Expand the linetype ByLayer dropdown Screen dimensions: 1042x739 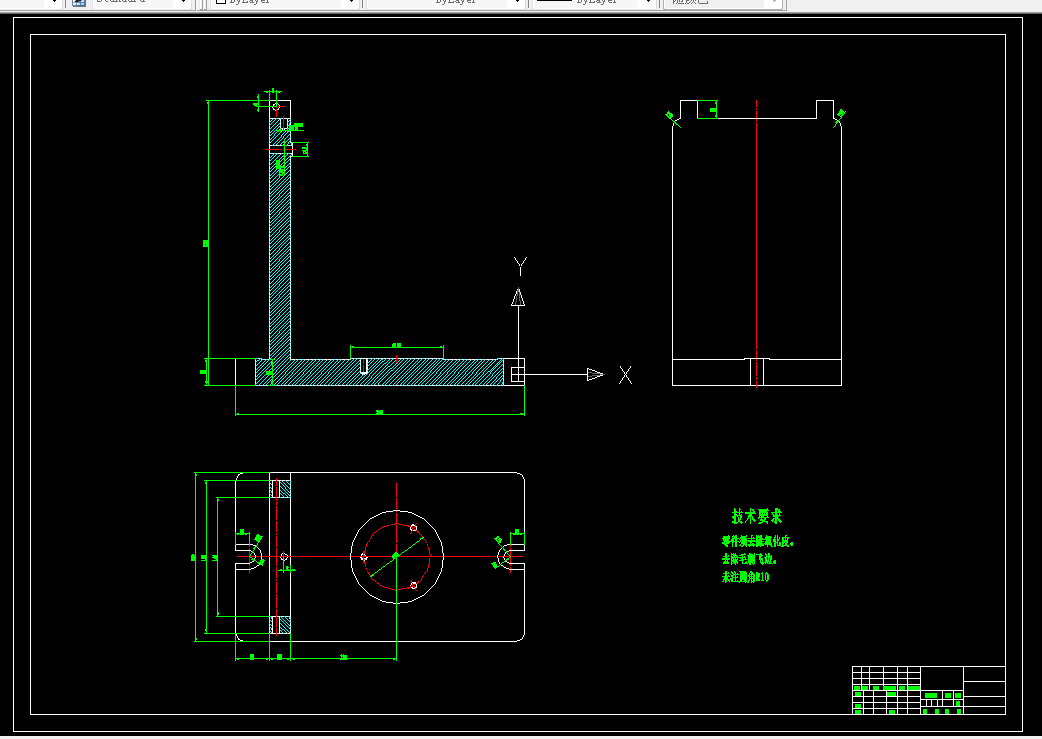click(518, 3)
